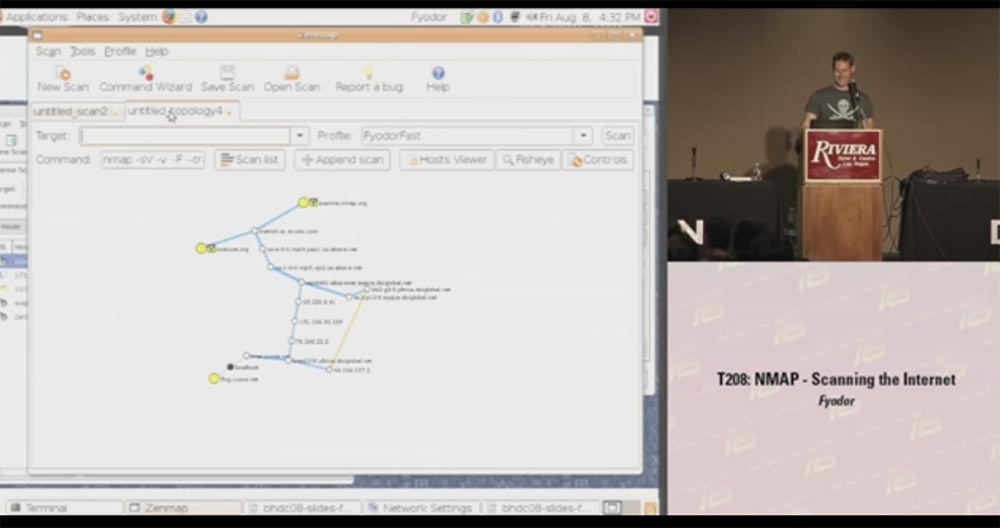This screenshot has height=528, width=1000.
Task: Select the yellow insecure.org node
Action: click(202, 248)
